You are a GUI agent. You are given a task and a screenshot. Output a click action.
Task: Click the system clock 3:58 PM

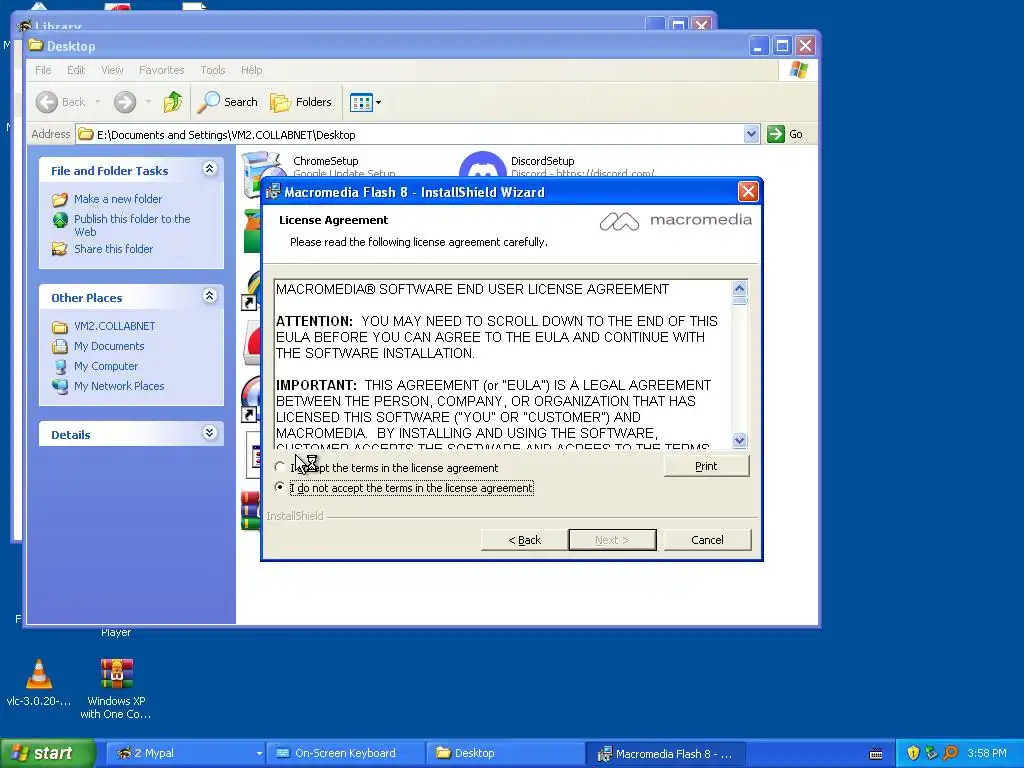pos(986,753)
